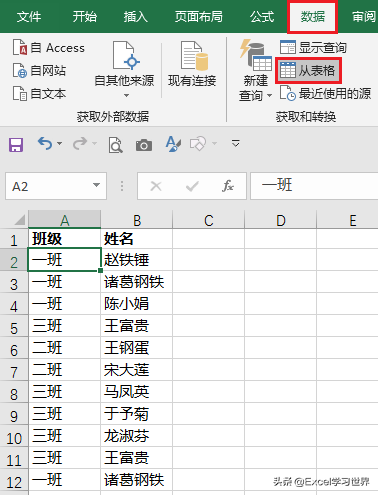Select column D header

click(x=281, y=220)
